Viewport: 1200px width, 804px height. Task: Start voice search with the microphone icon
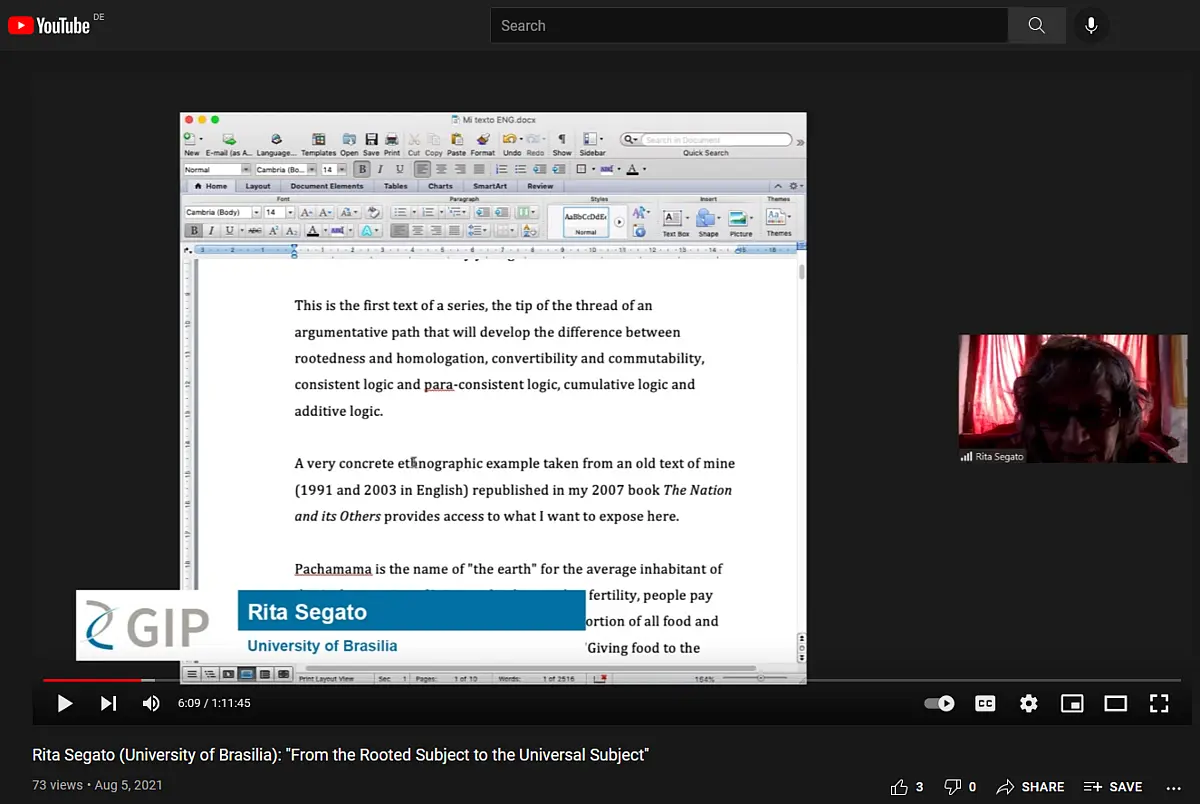(1091, 25)
